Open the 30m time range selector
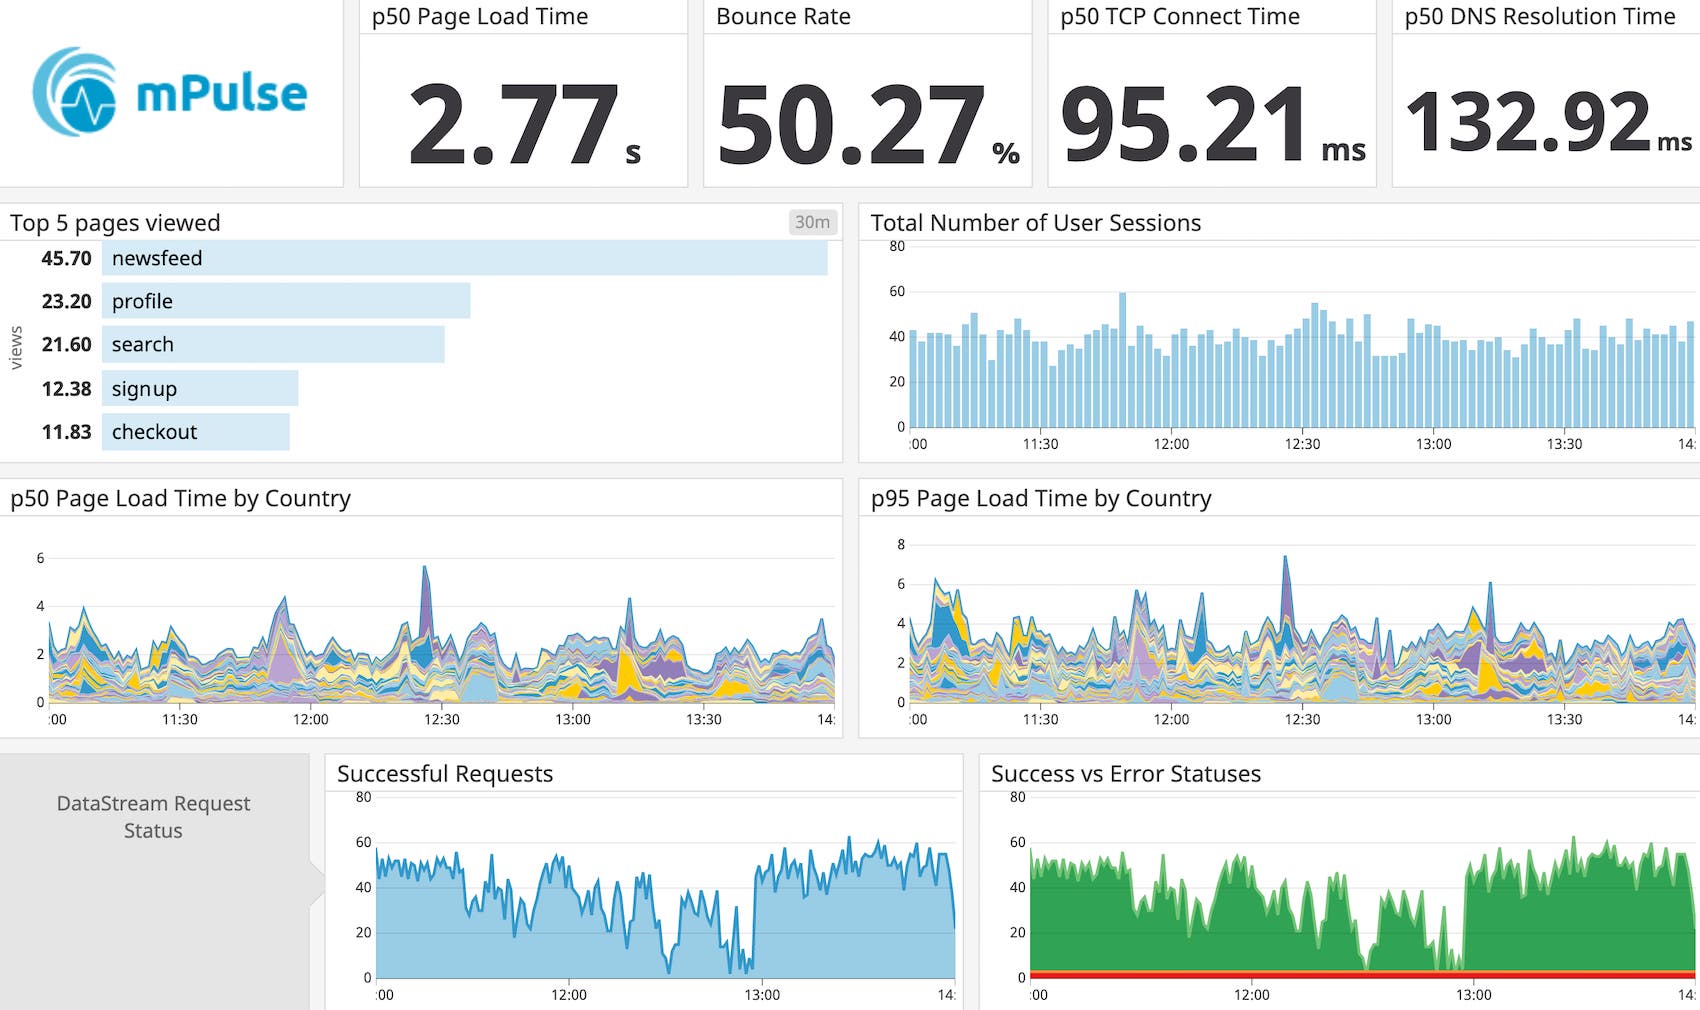The height and width of the screenshot is (1010, 1700). click(811, 222)
